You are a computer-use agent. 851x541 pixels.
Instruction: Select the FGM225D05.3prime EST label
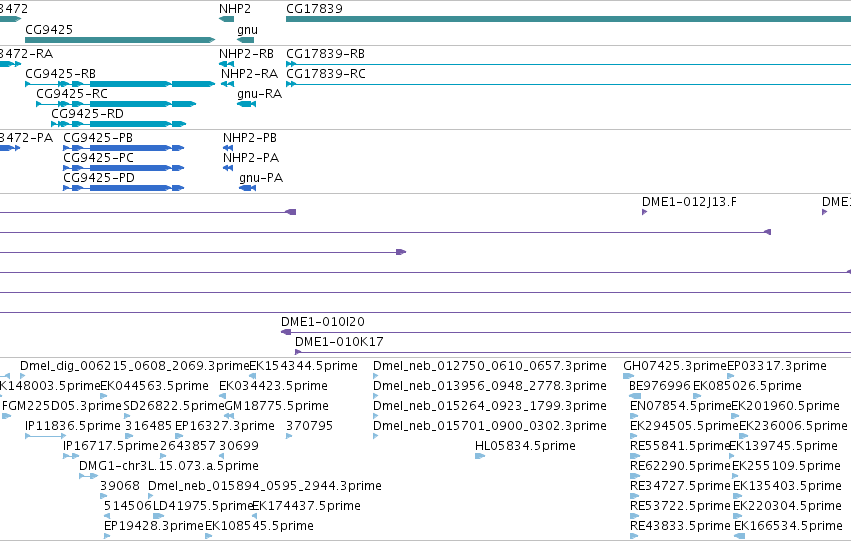62,406
